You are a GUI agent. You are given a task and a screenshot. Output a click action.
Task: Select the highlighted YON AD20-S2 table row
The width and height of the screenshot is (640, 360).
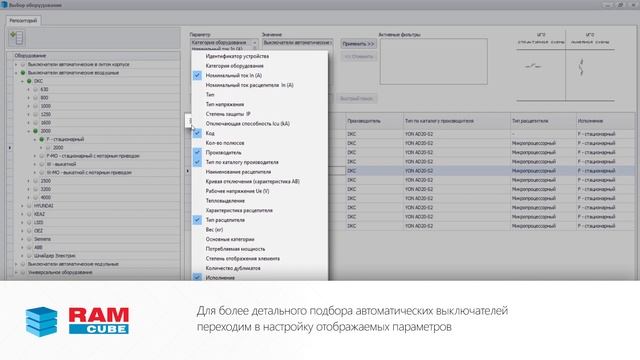[410, 171]
